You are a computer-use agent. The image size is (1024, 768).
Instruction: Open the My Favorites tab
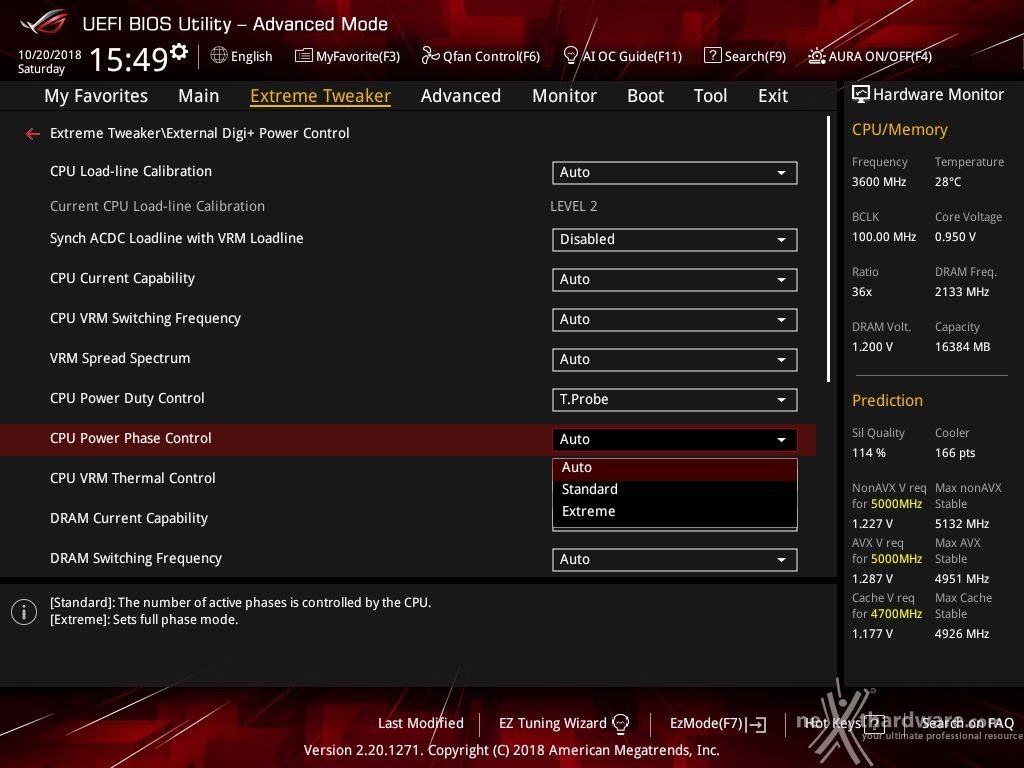[x=96, y=96]
